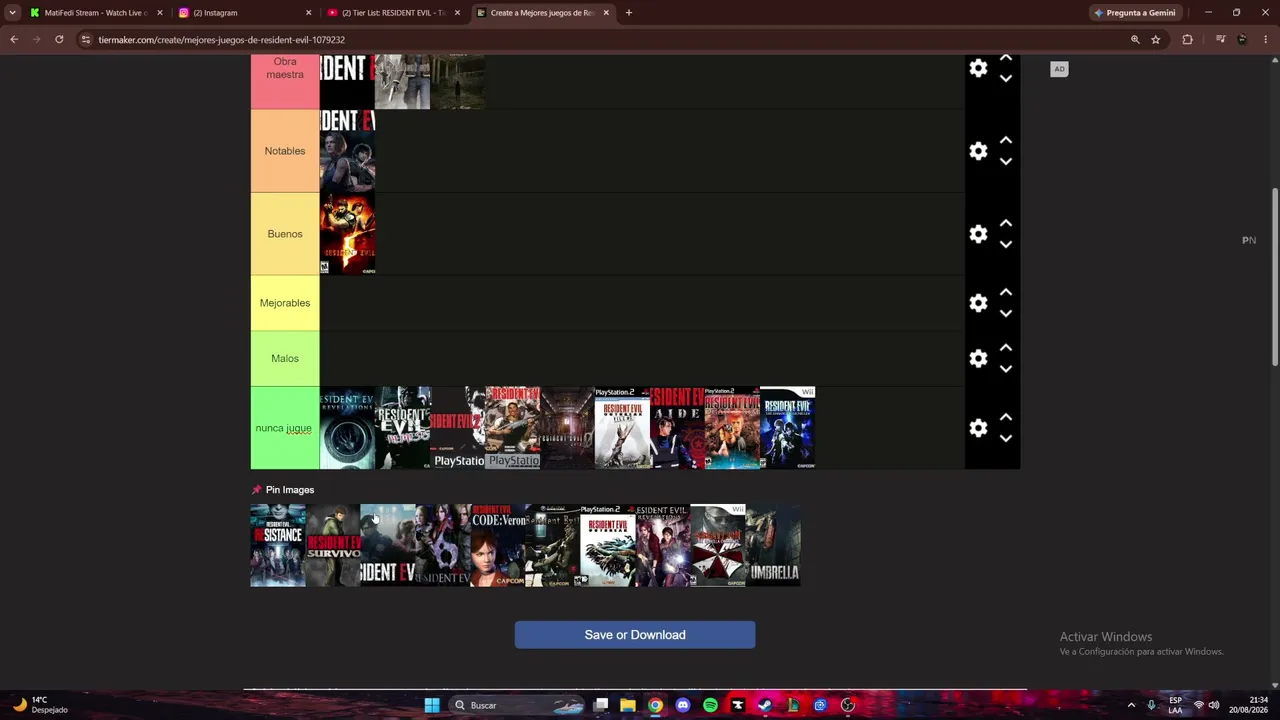
Task: Switch to the MatiFedi Stream tab
Action: [x=95, y=13]
